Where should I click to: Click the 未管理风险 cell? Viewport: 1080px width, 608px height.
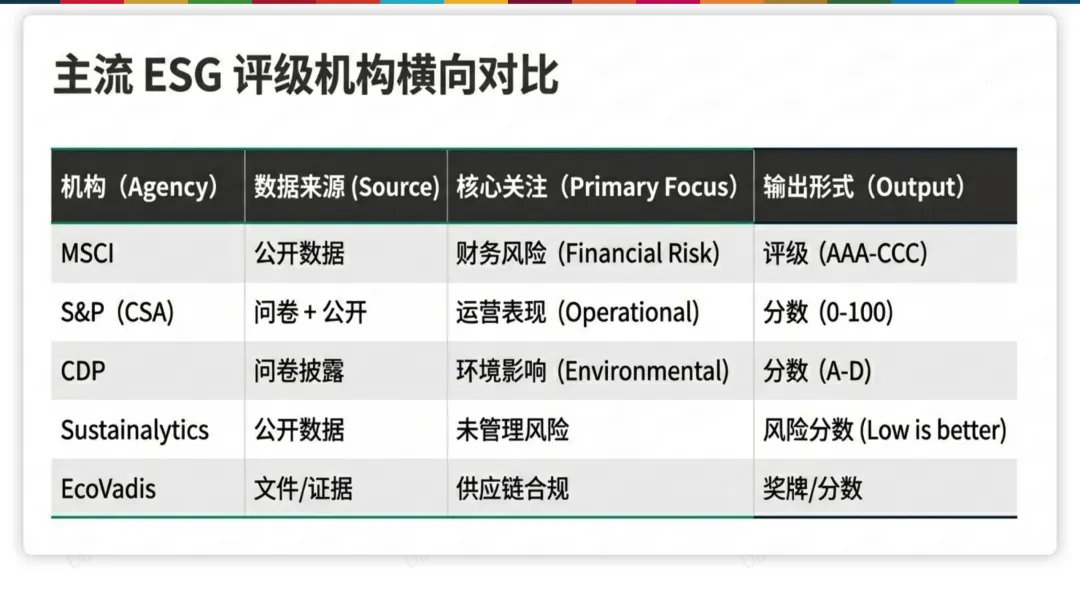601,430
